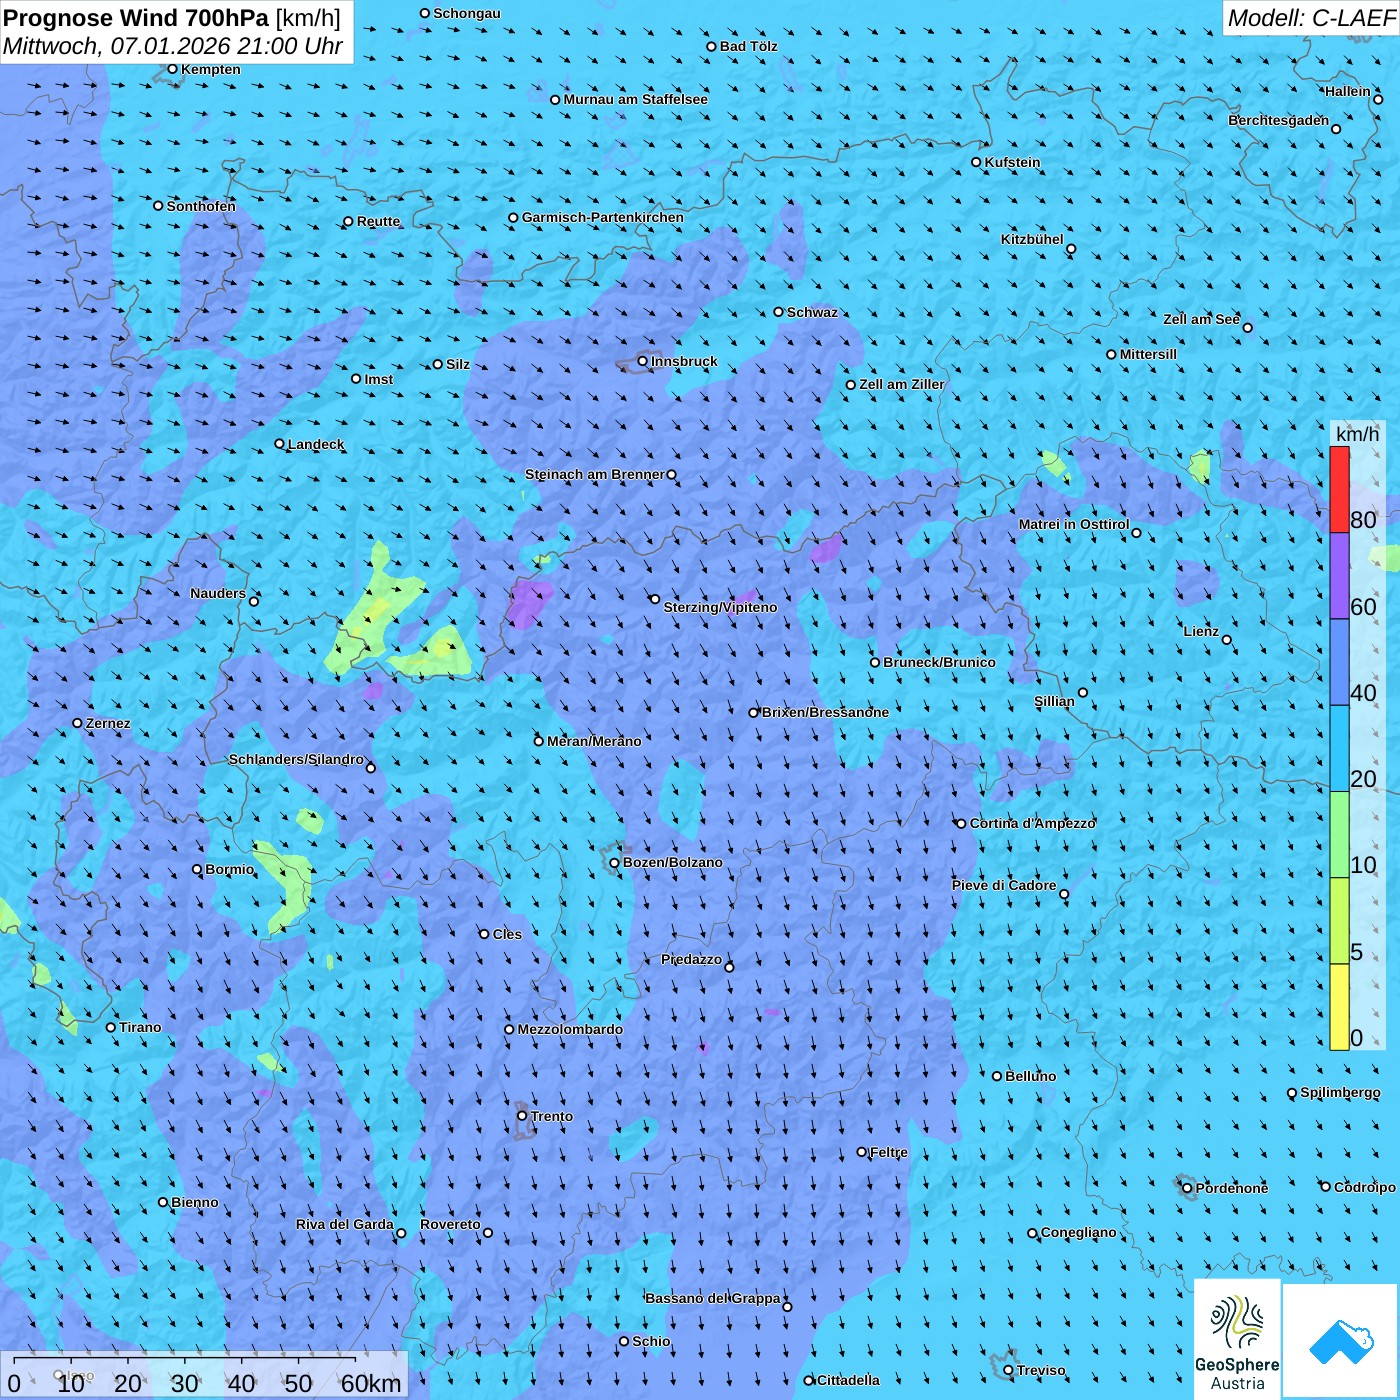The height and width of the screenshot is (1400, 1400).
Task: Select the Kufstein town label
Action: (1013, 162)
